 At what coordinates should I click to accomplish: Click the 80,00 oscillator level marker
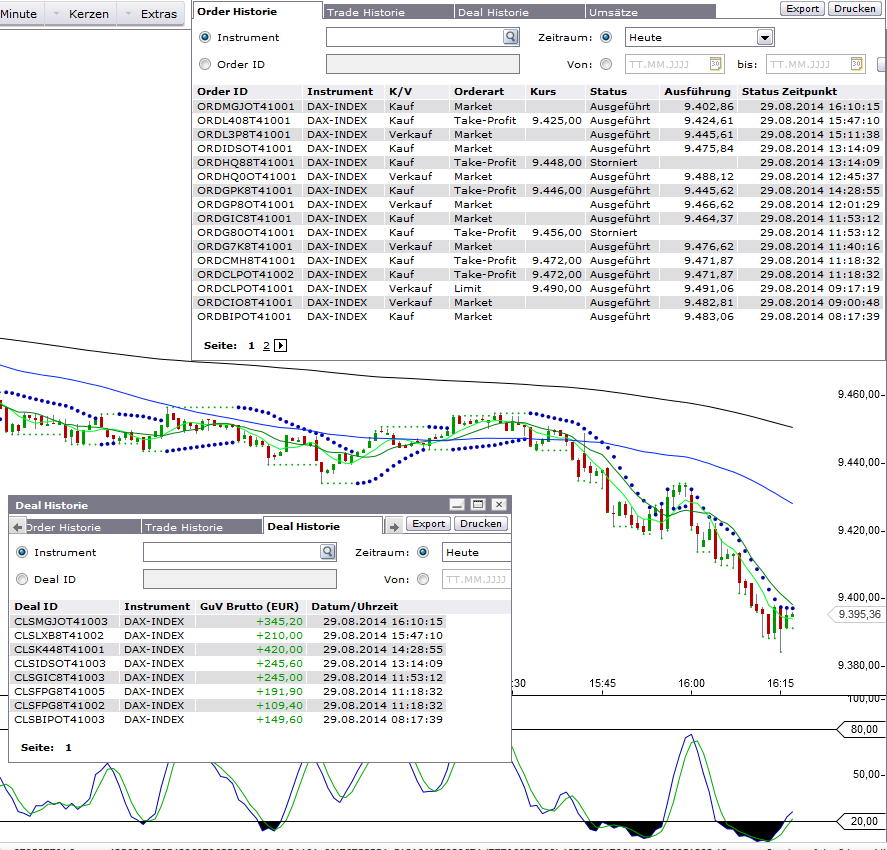pyautogui.click(x=864, y=730)
